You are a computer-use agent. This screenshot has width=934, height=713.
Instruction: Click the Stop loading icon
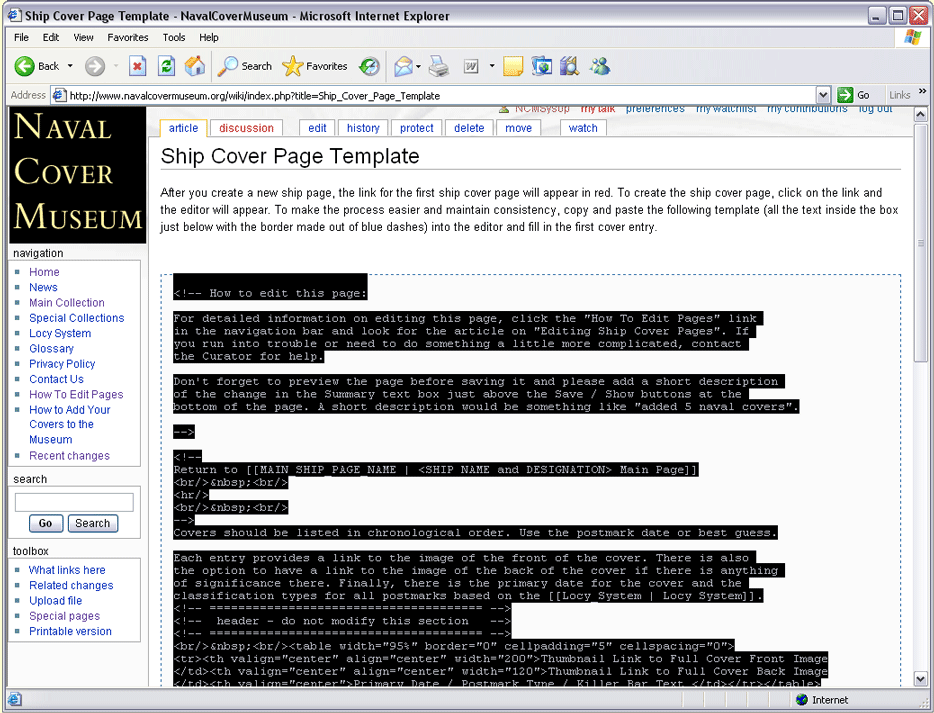138,66
